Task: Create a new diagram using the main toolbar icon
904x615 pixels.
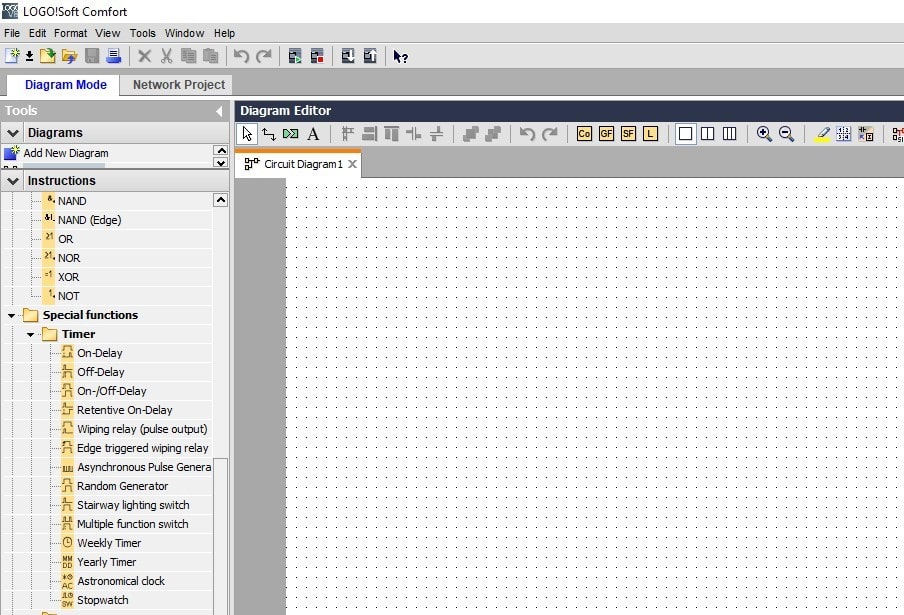Action: (12, 56)
